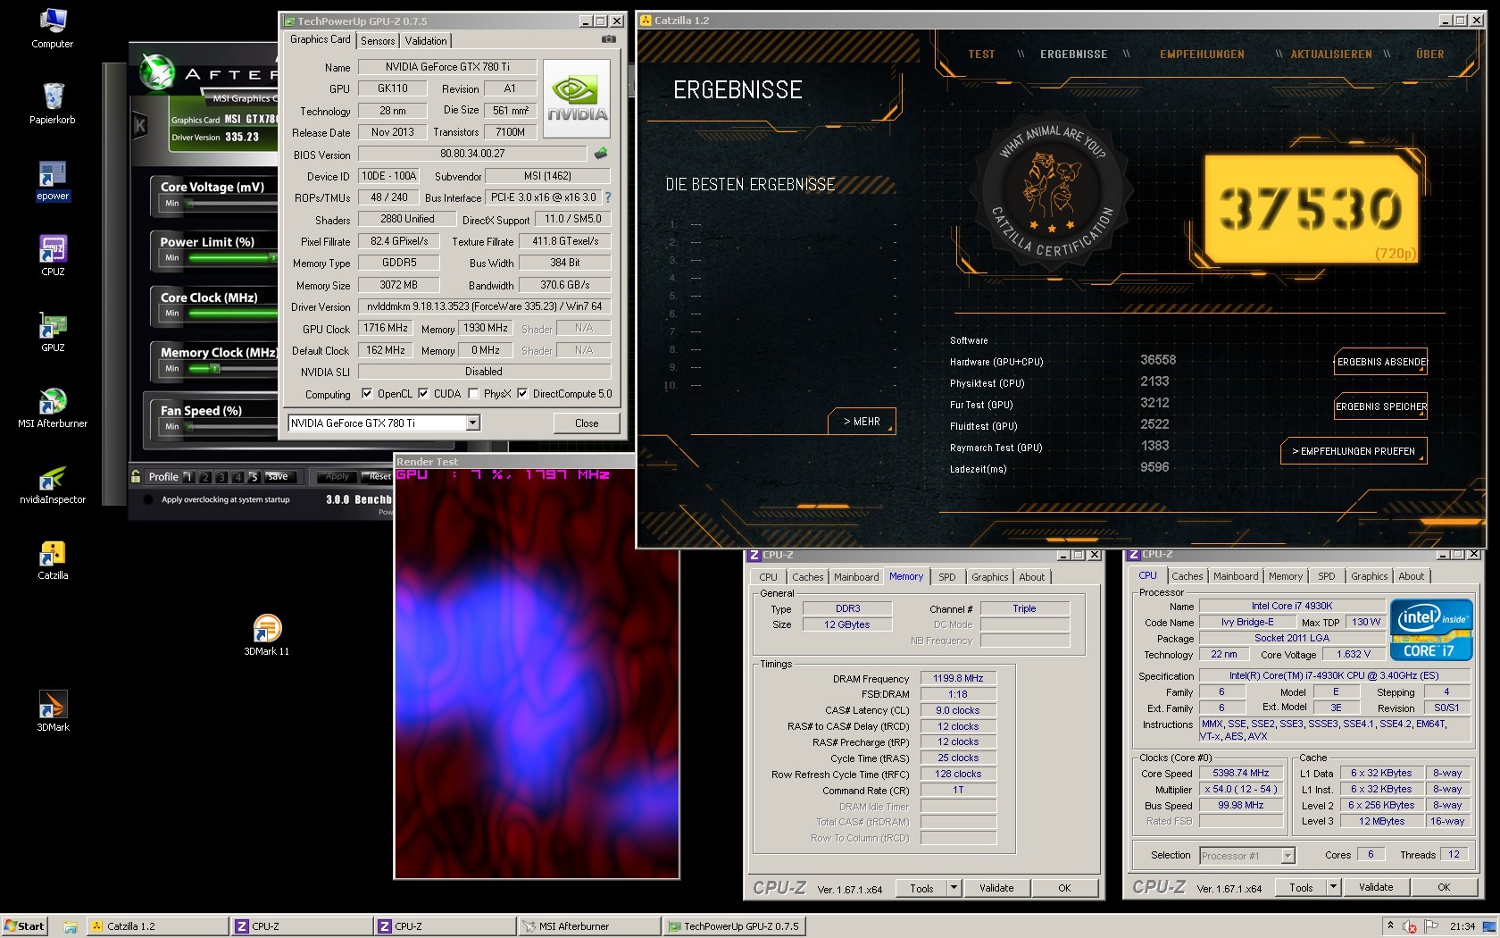Click the NVIDIA logo in GPU-Z

click(577, 99)
